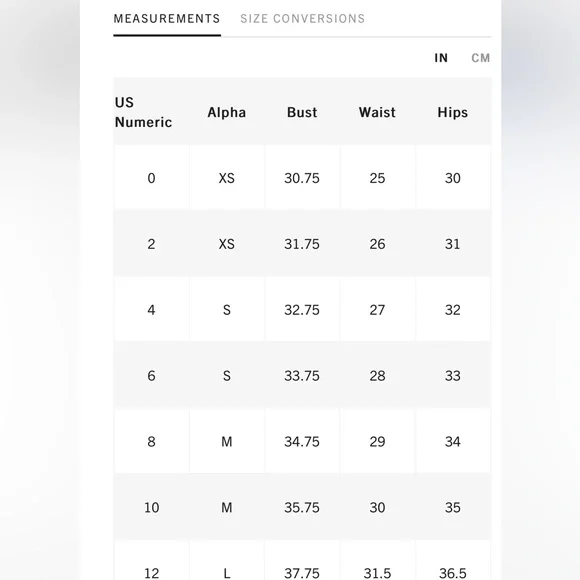Select the IN unit option
Screen dimensions: 580x580
pos(441,58)
